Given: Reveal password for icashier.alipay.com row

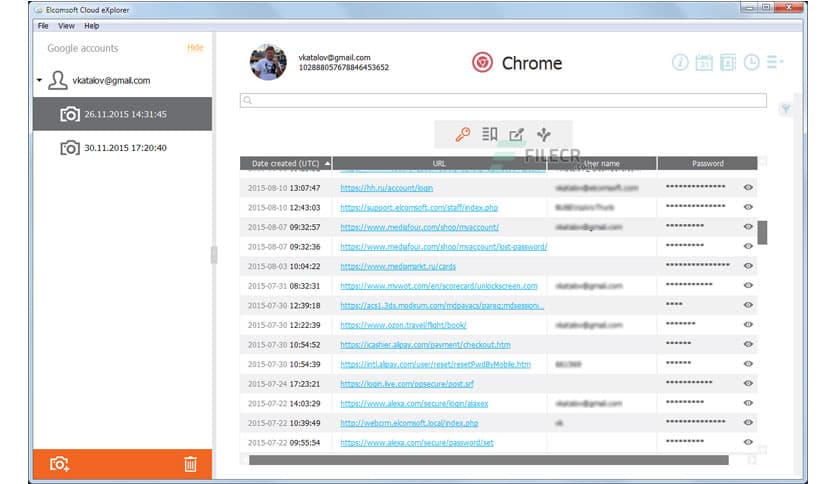Looking at the screenshot, I should 748,344.
